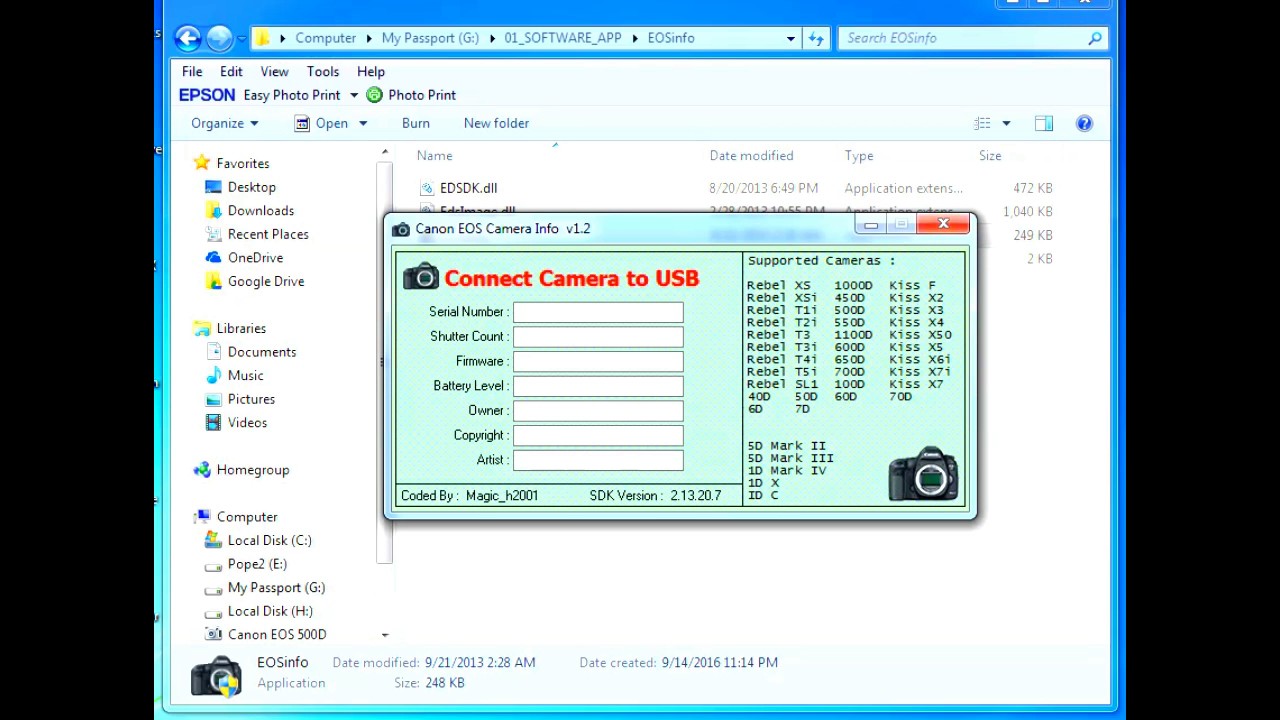Toggle the preview pane icon

point(1044,123)
